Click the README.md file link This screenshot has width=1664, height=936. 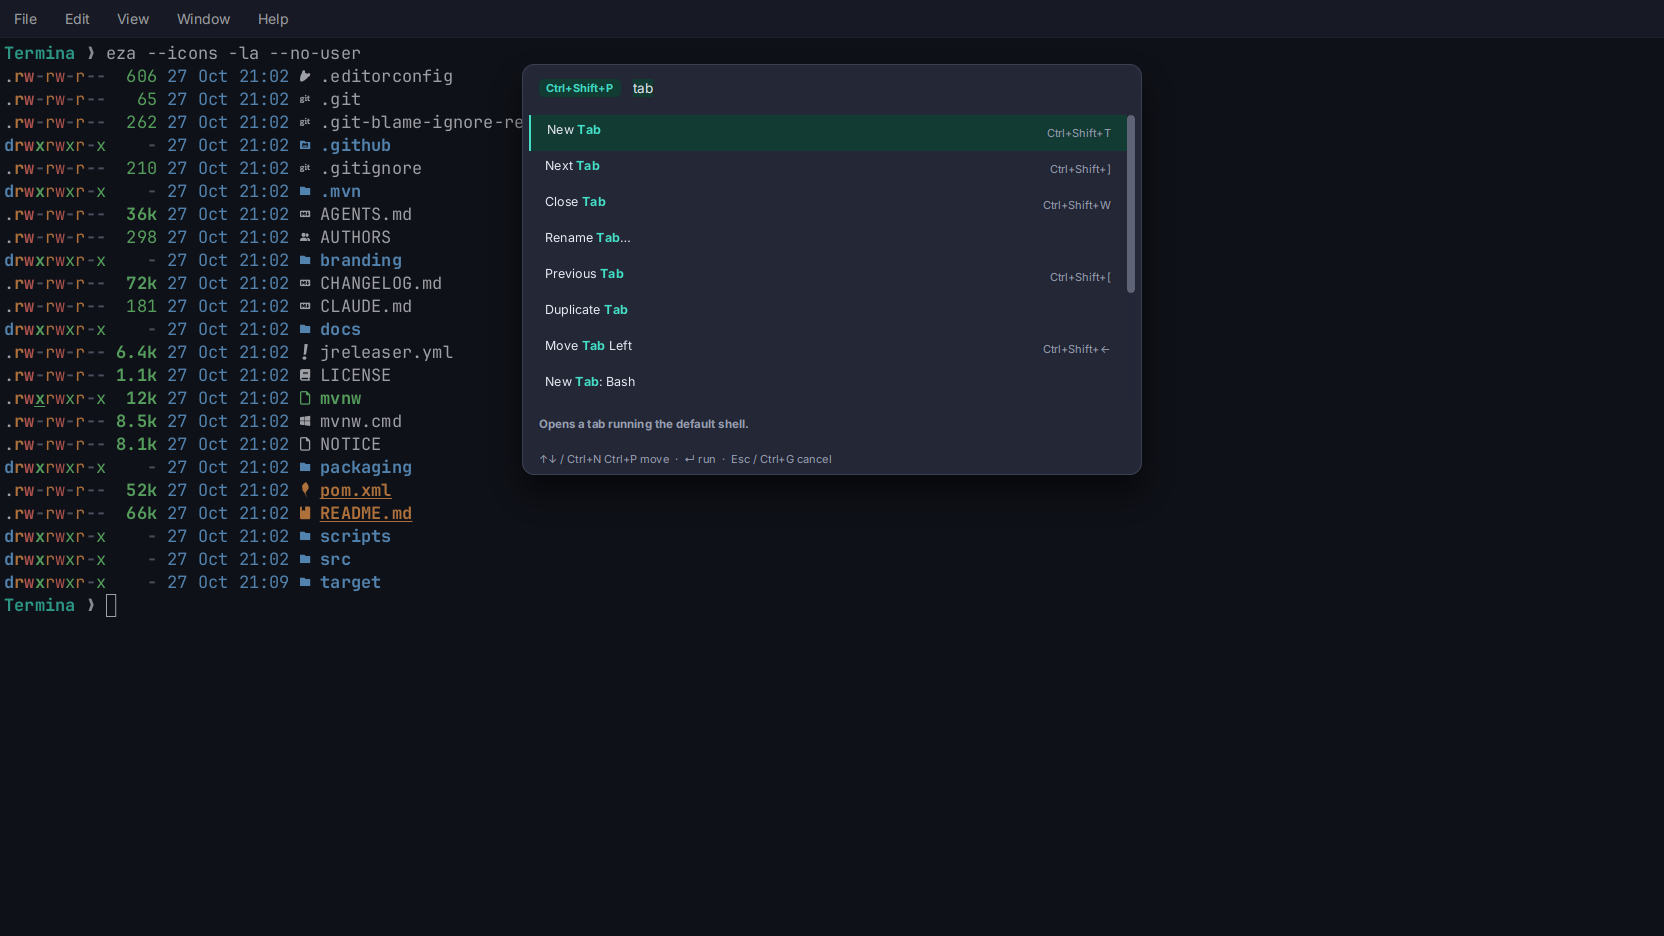click(366, 513)
